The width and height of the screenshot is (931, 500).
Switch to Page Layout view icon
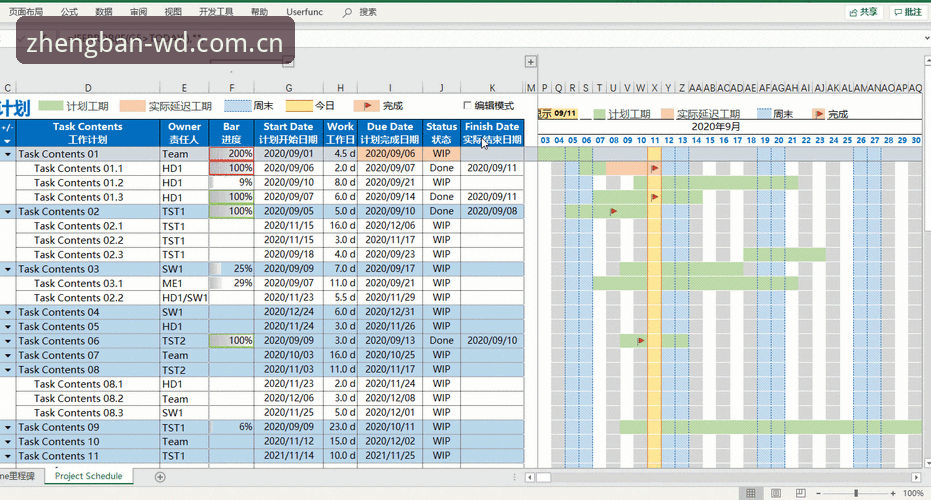[775, 493]
